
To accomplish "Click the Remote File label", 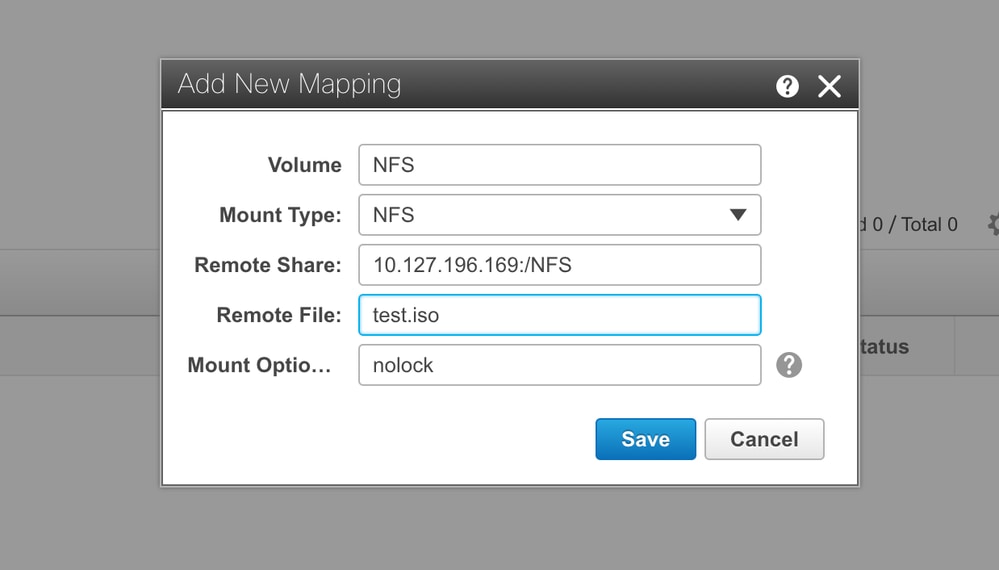I will coord(279,315).
